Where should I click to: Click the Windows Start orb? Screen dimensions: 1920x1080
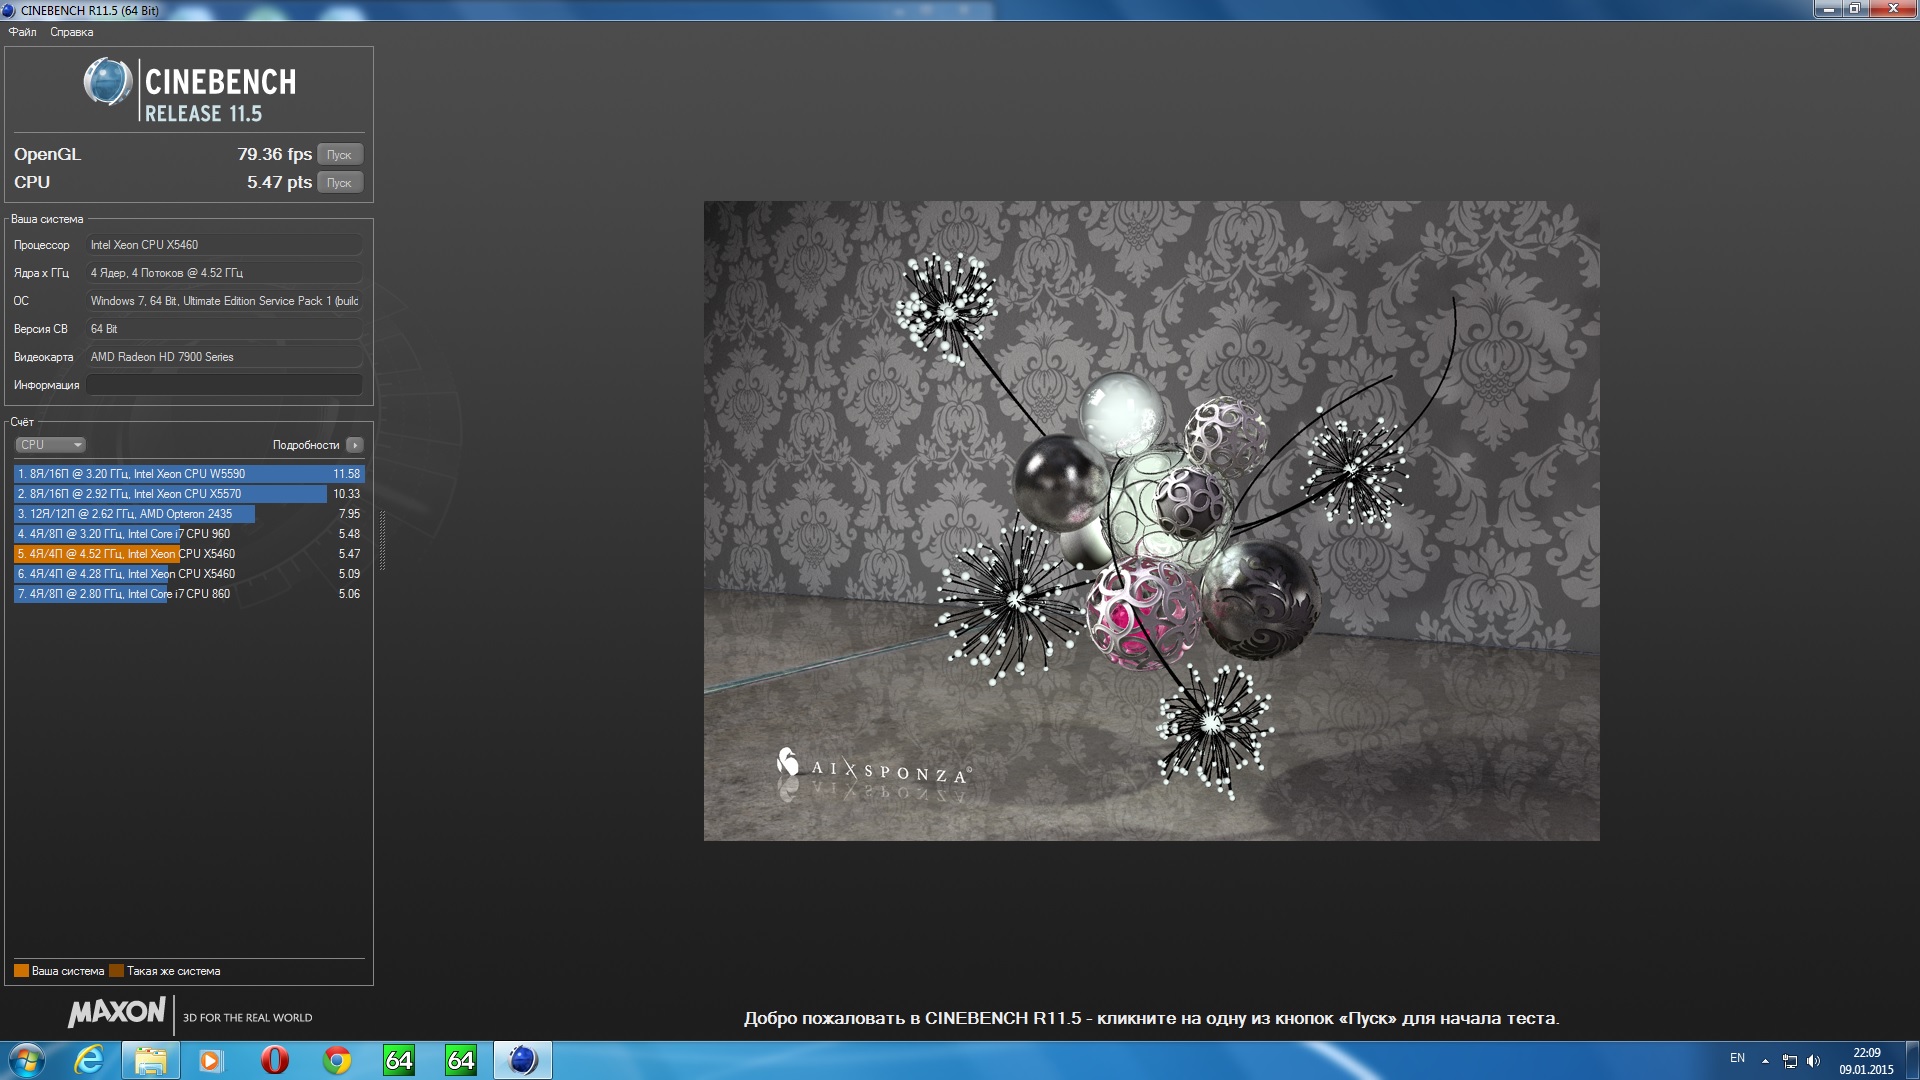click(26, 1060)
